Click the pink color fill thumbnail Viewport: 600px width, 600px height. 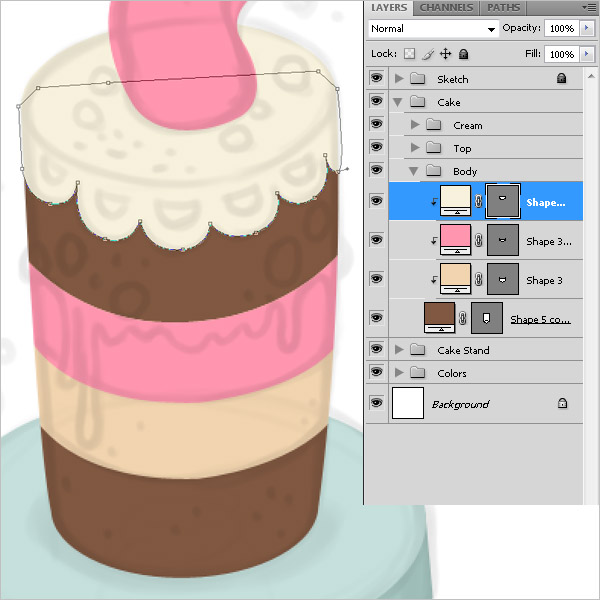coord(455,240)
